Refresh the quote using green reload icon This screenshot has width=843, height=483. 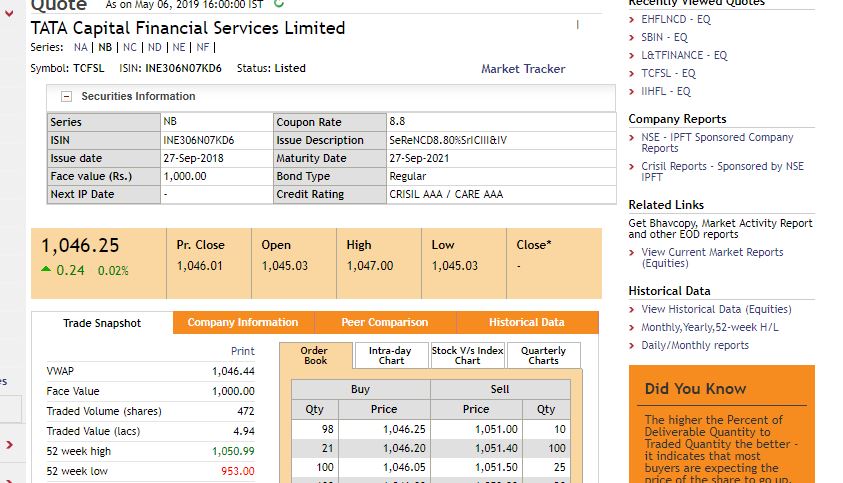coord(278,3)
